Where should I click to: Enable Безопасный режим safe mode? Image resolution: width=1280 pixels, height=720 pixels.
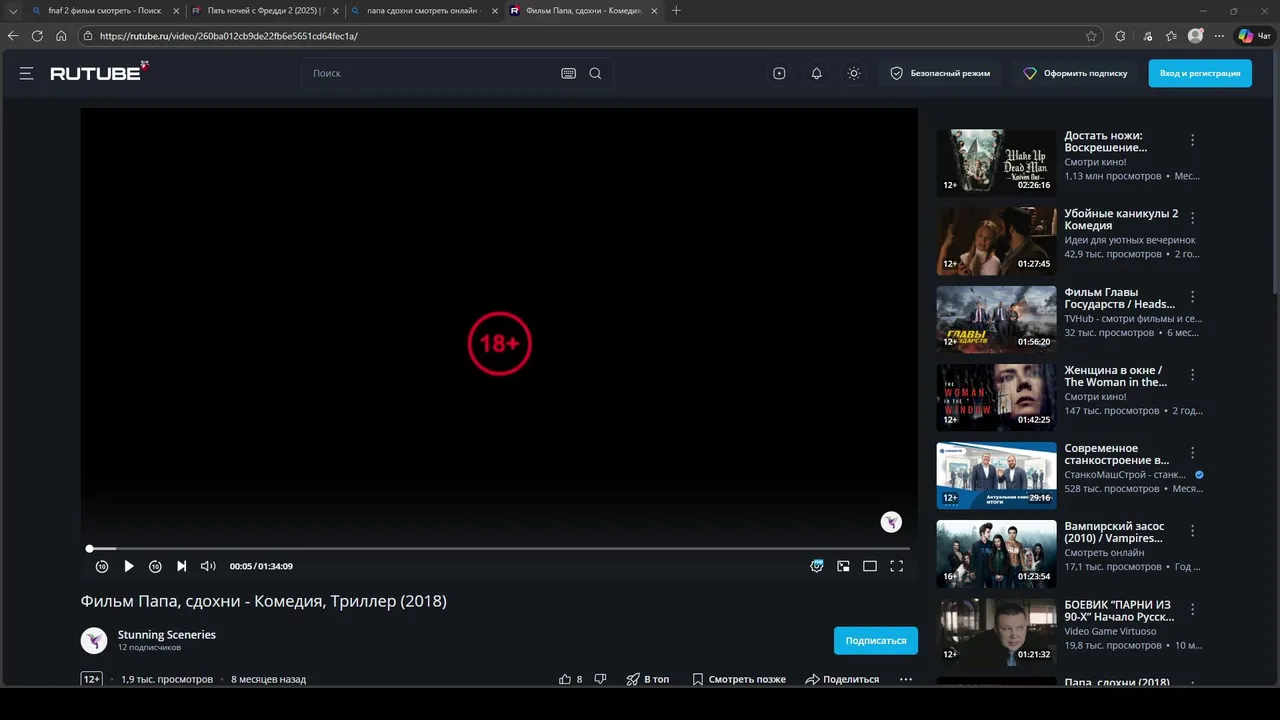point(940,73)
